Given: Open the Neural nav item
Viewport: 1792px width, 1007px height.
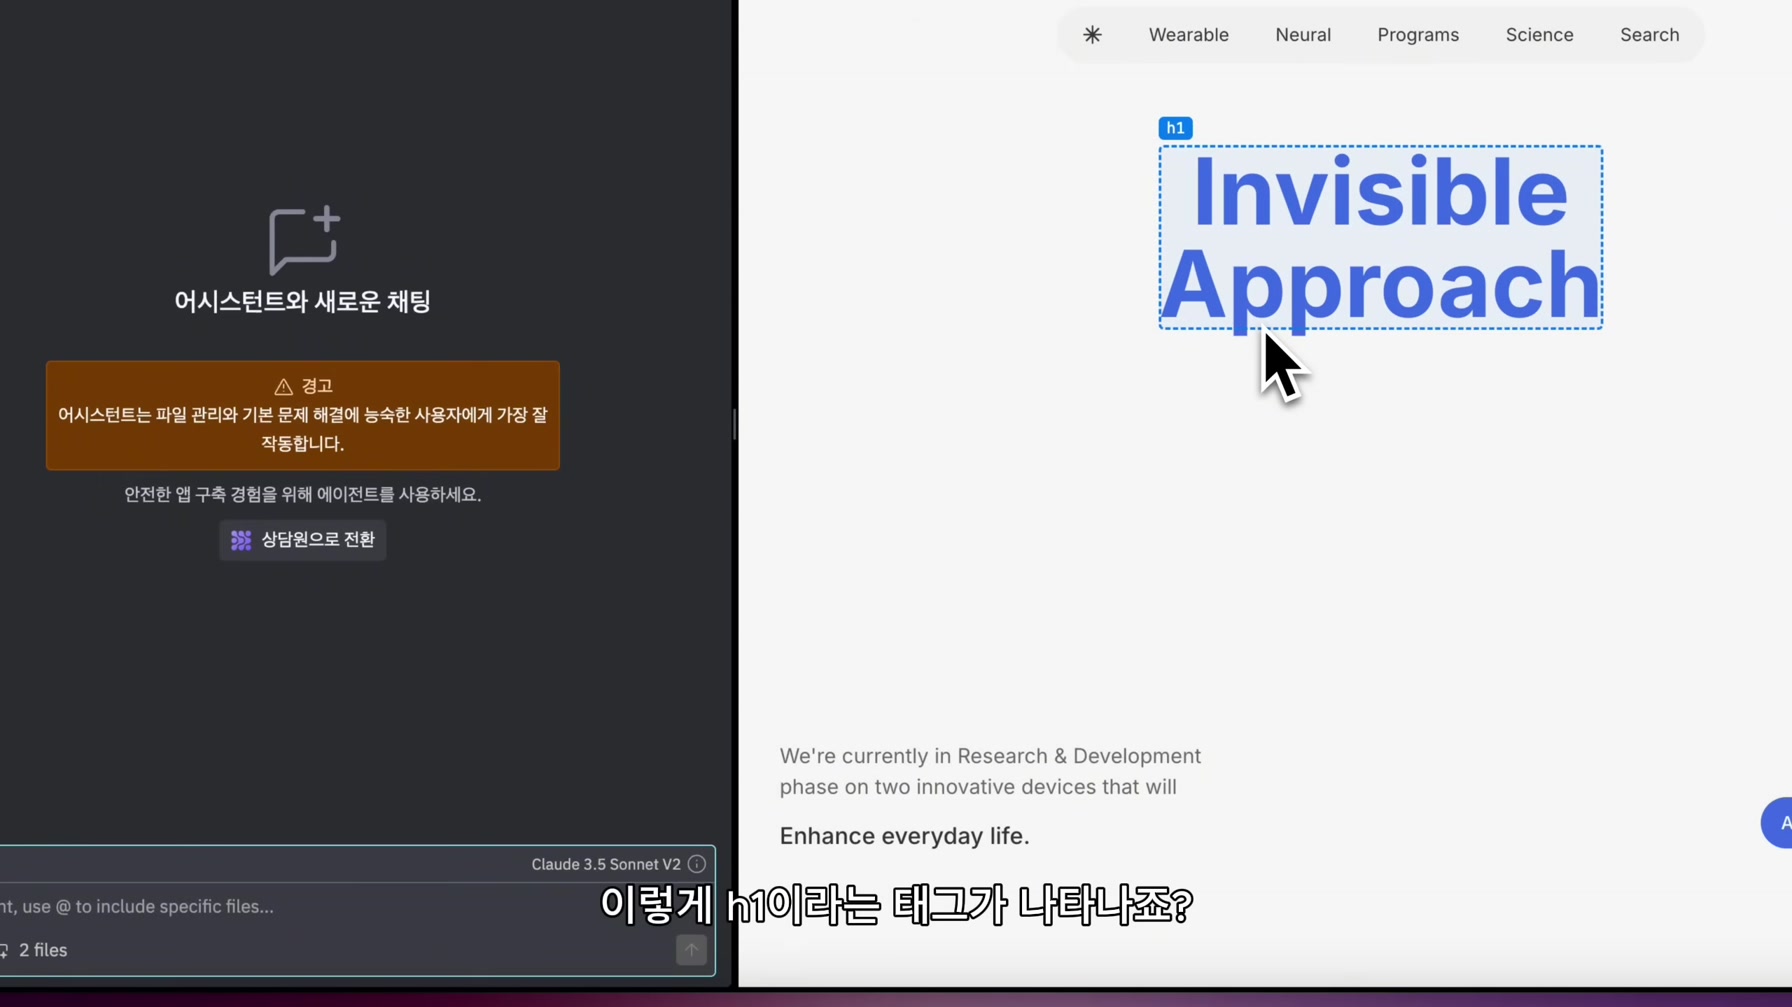Looking at the screenshot, I should (1303, 35).
